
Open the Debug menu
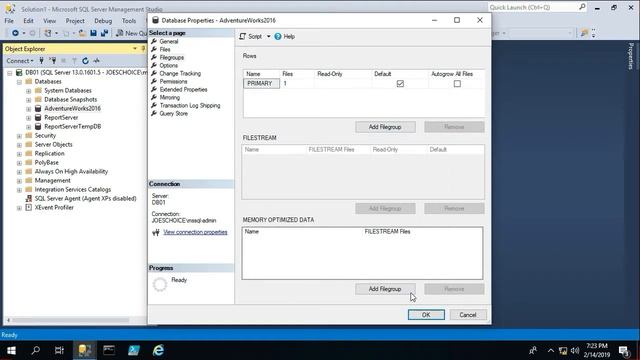103,21
